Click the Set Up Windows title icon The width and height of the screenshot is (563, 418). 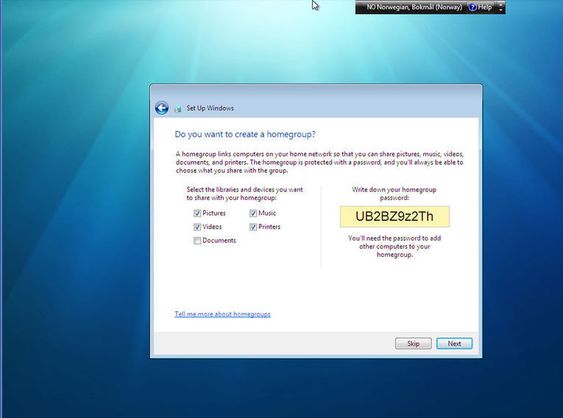point(177,108)
